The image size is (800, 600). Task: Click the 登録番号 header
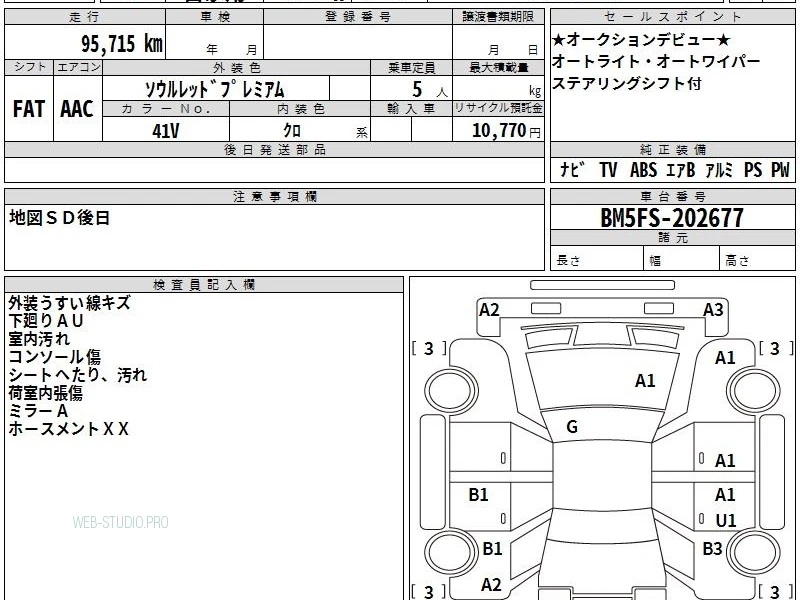coord(358,16)
